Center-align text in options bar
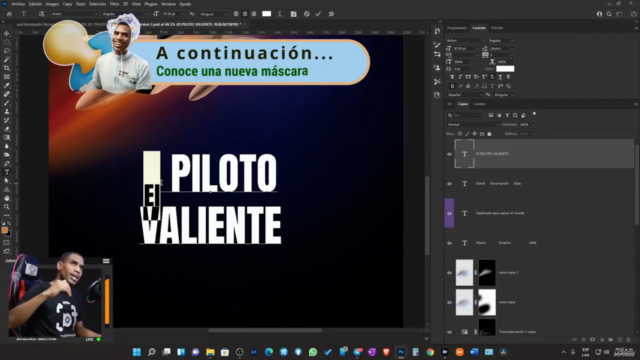The image size is (640, 360). [x=245, y=14]
